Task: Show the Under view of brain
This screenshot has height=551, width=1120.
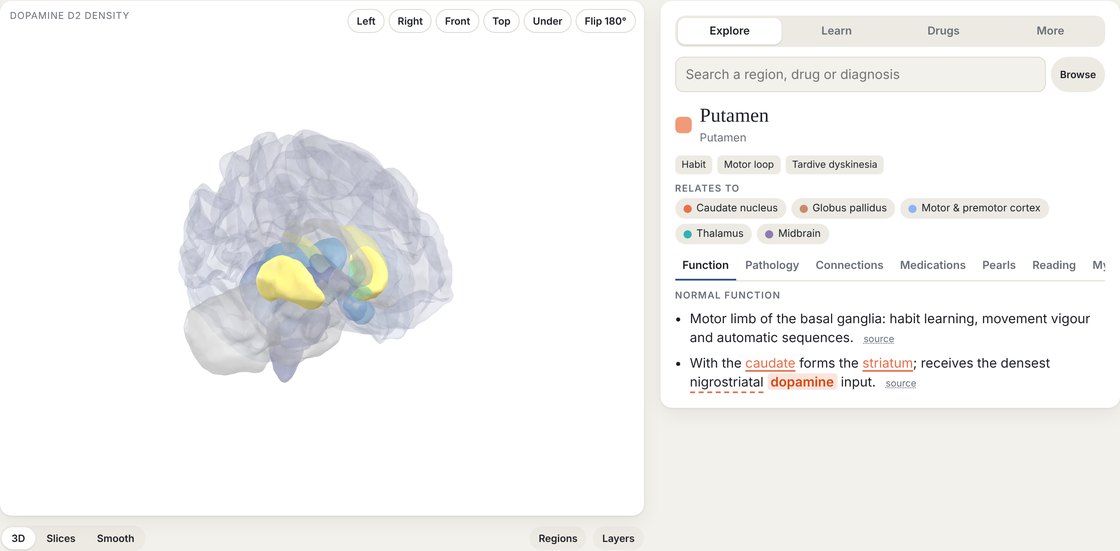Action: [547, 21]
